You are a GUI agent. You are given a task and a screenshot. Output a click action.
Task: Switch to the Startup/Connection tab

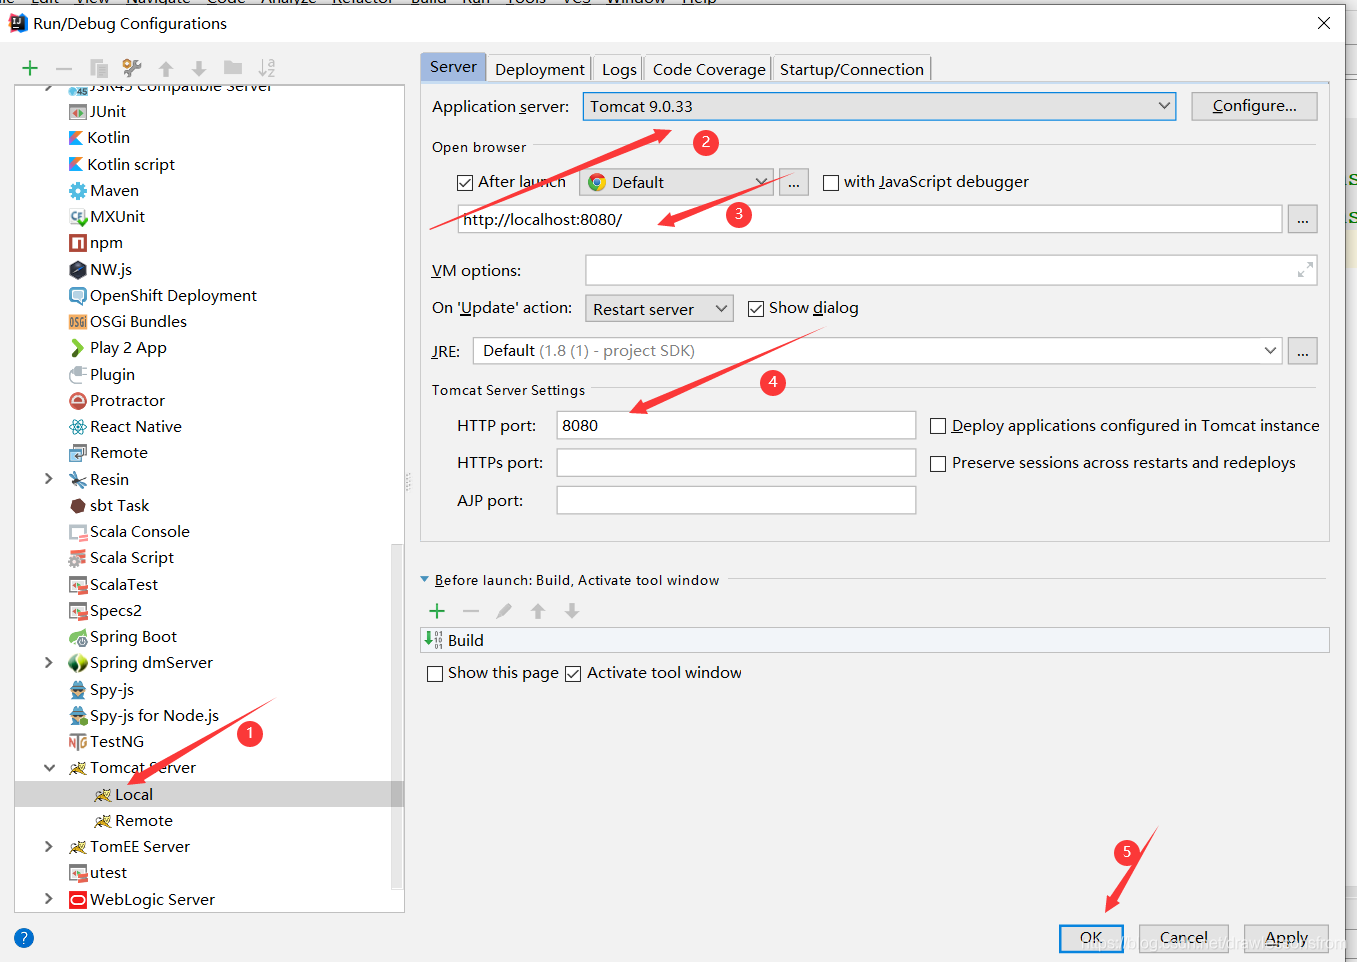click(852, 69)
